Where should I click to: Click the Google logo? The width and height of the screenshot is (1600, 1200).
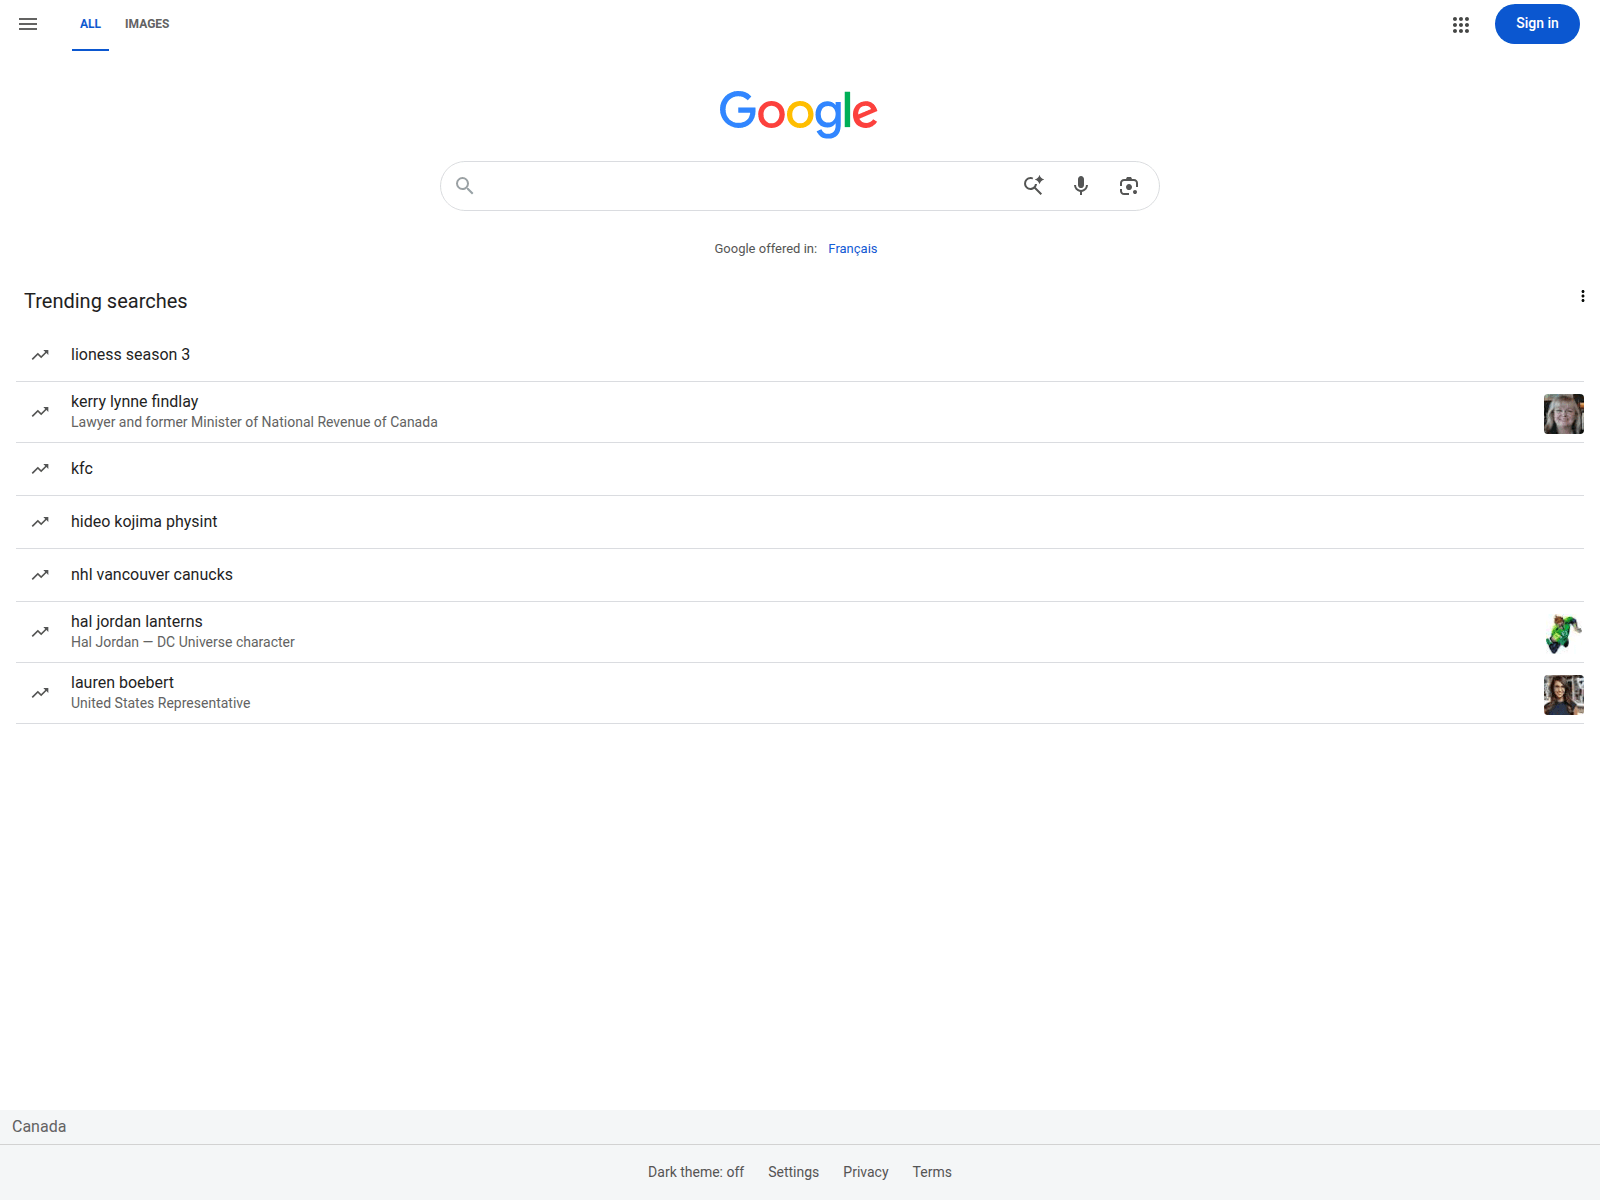point(799,113)
